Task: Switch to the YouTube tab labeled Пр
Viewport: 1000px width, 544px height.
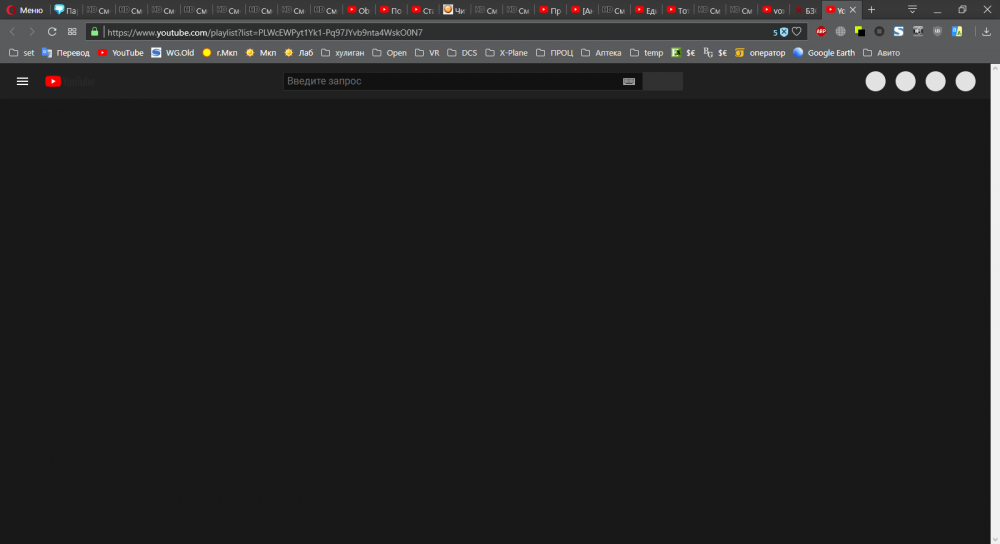Action: tap(550, 10)
